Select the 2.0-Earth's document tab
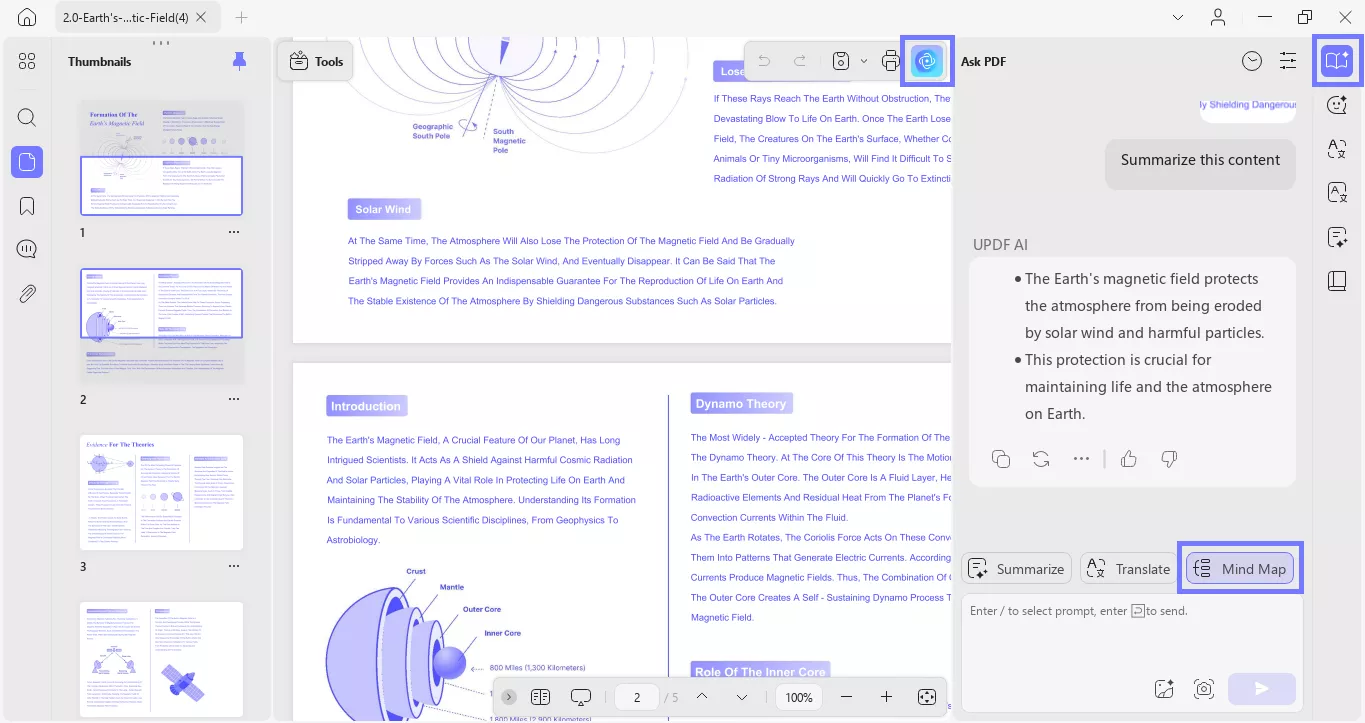 [x=138, y=18]
